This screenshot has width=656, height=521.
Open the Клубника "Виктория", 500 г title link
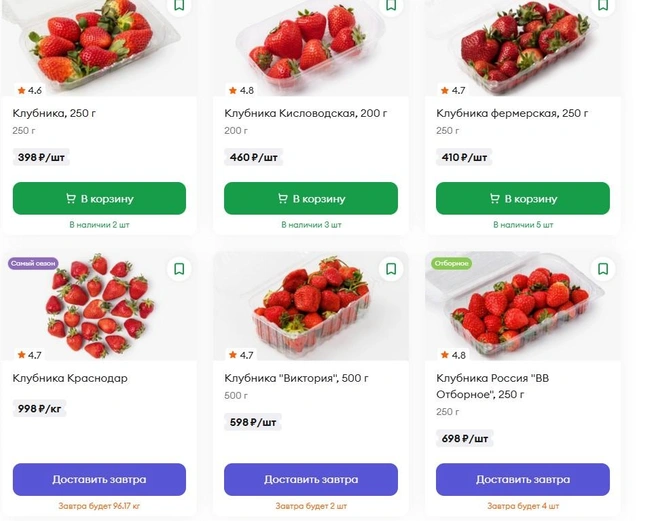click(296, 378)
